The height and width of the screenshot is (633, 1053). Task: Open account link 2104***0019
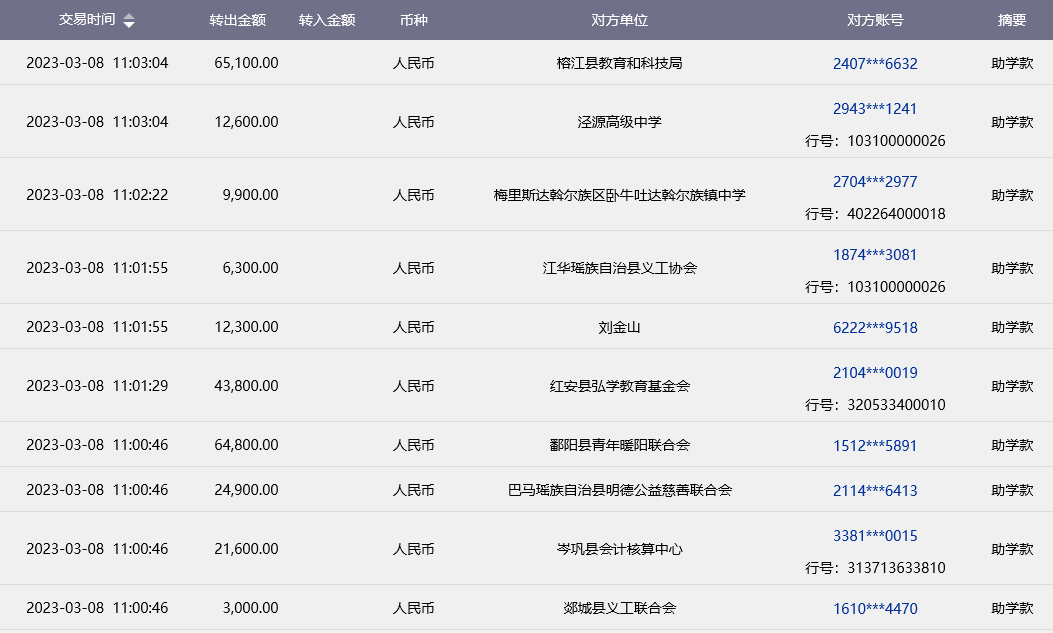[x=875, y=372]
